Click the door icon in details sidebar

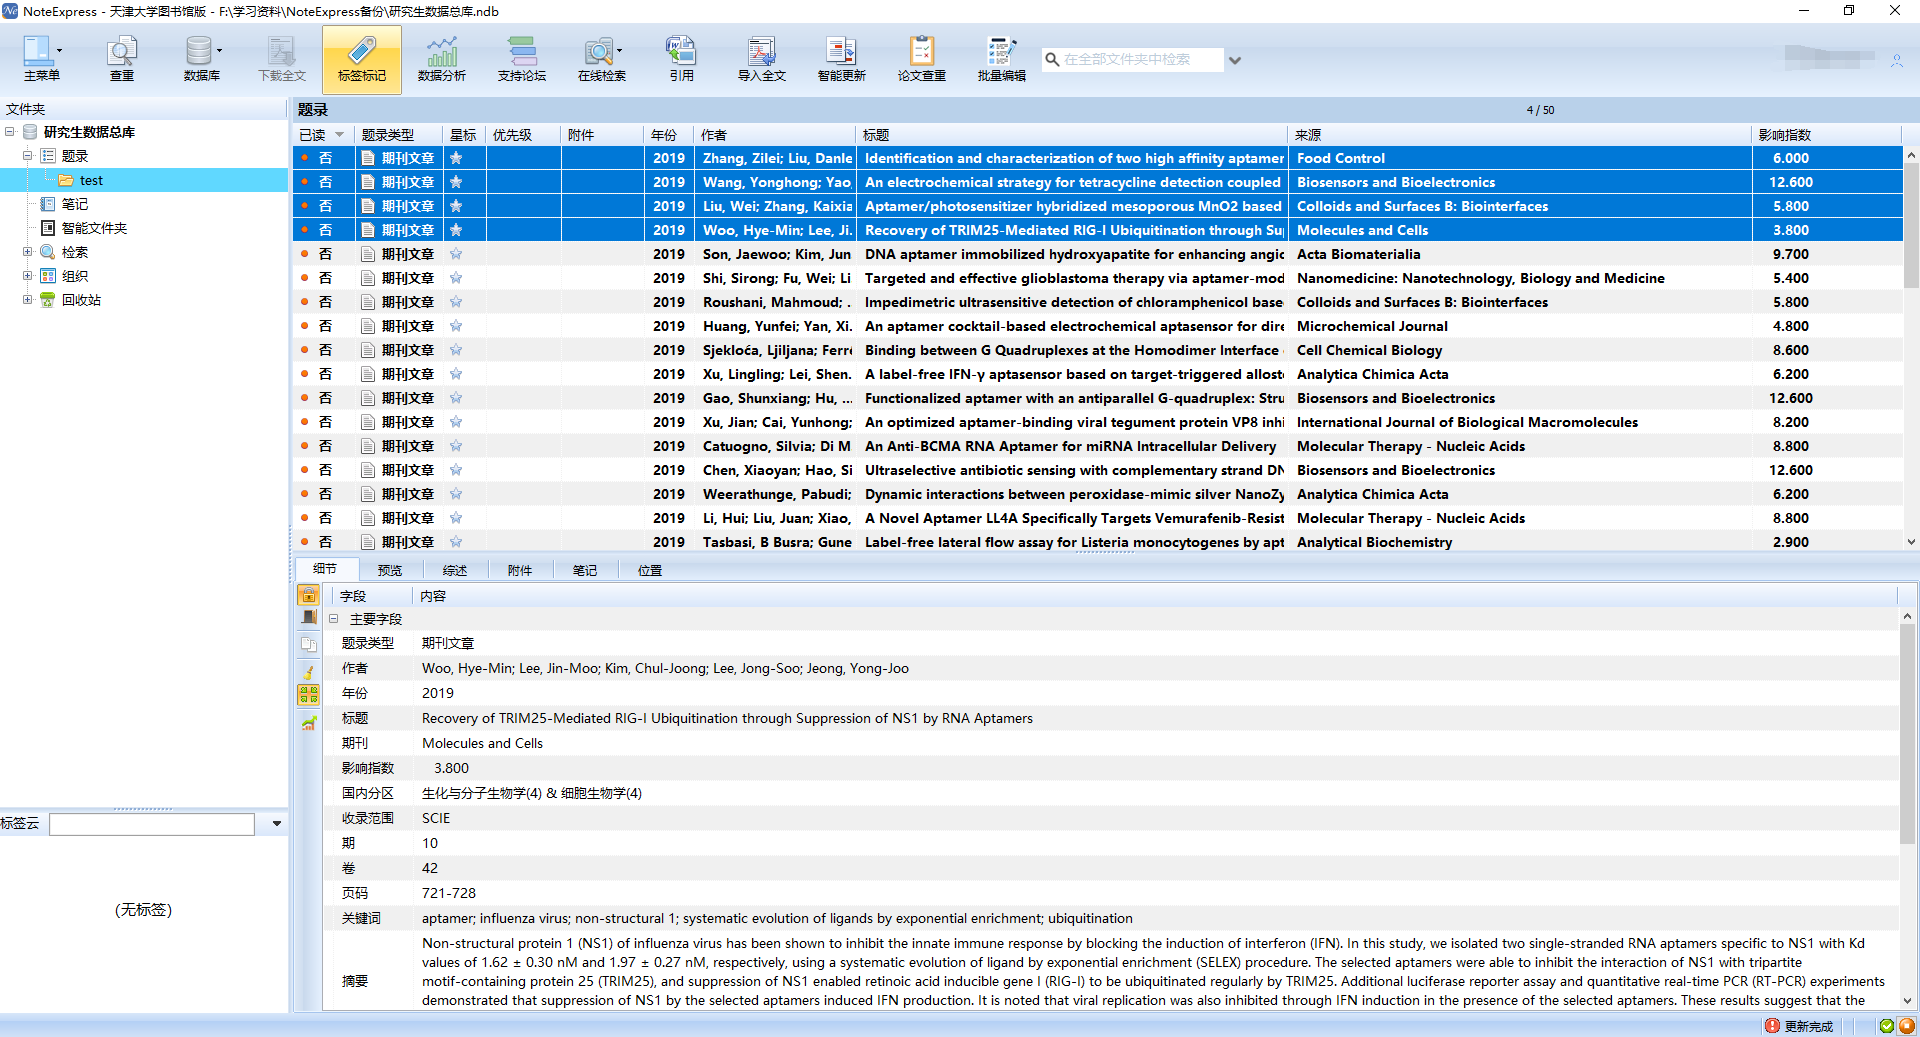309,618
